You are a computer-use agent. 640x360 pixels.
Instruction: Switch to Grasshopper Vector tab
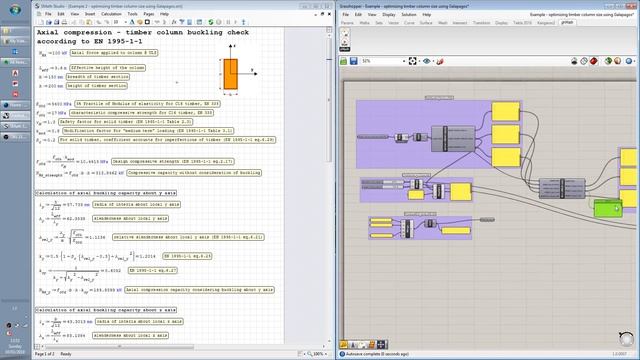pos(393,23)
